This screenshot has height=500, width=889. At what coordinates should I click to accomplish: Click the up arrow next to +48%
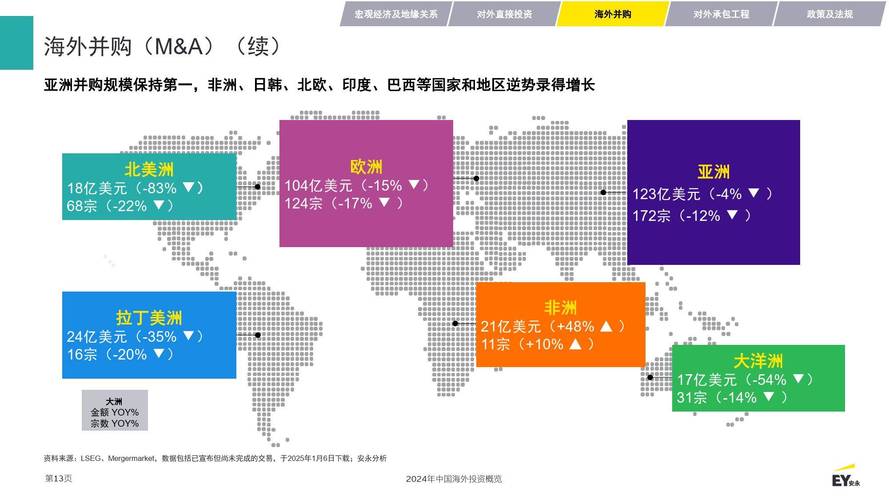click(x=607, y=326)
